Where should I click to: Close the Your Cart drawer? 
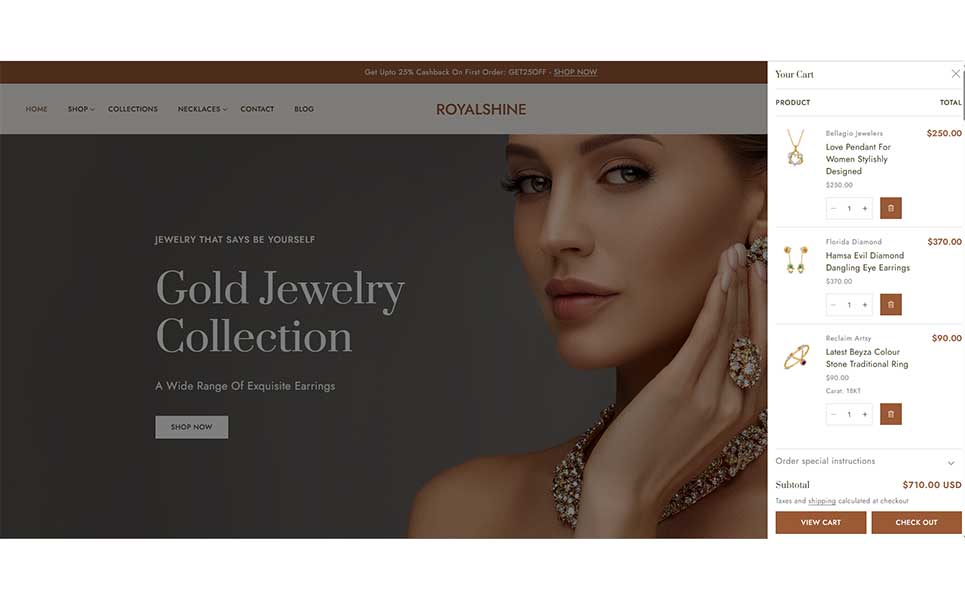955,74
